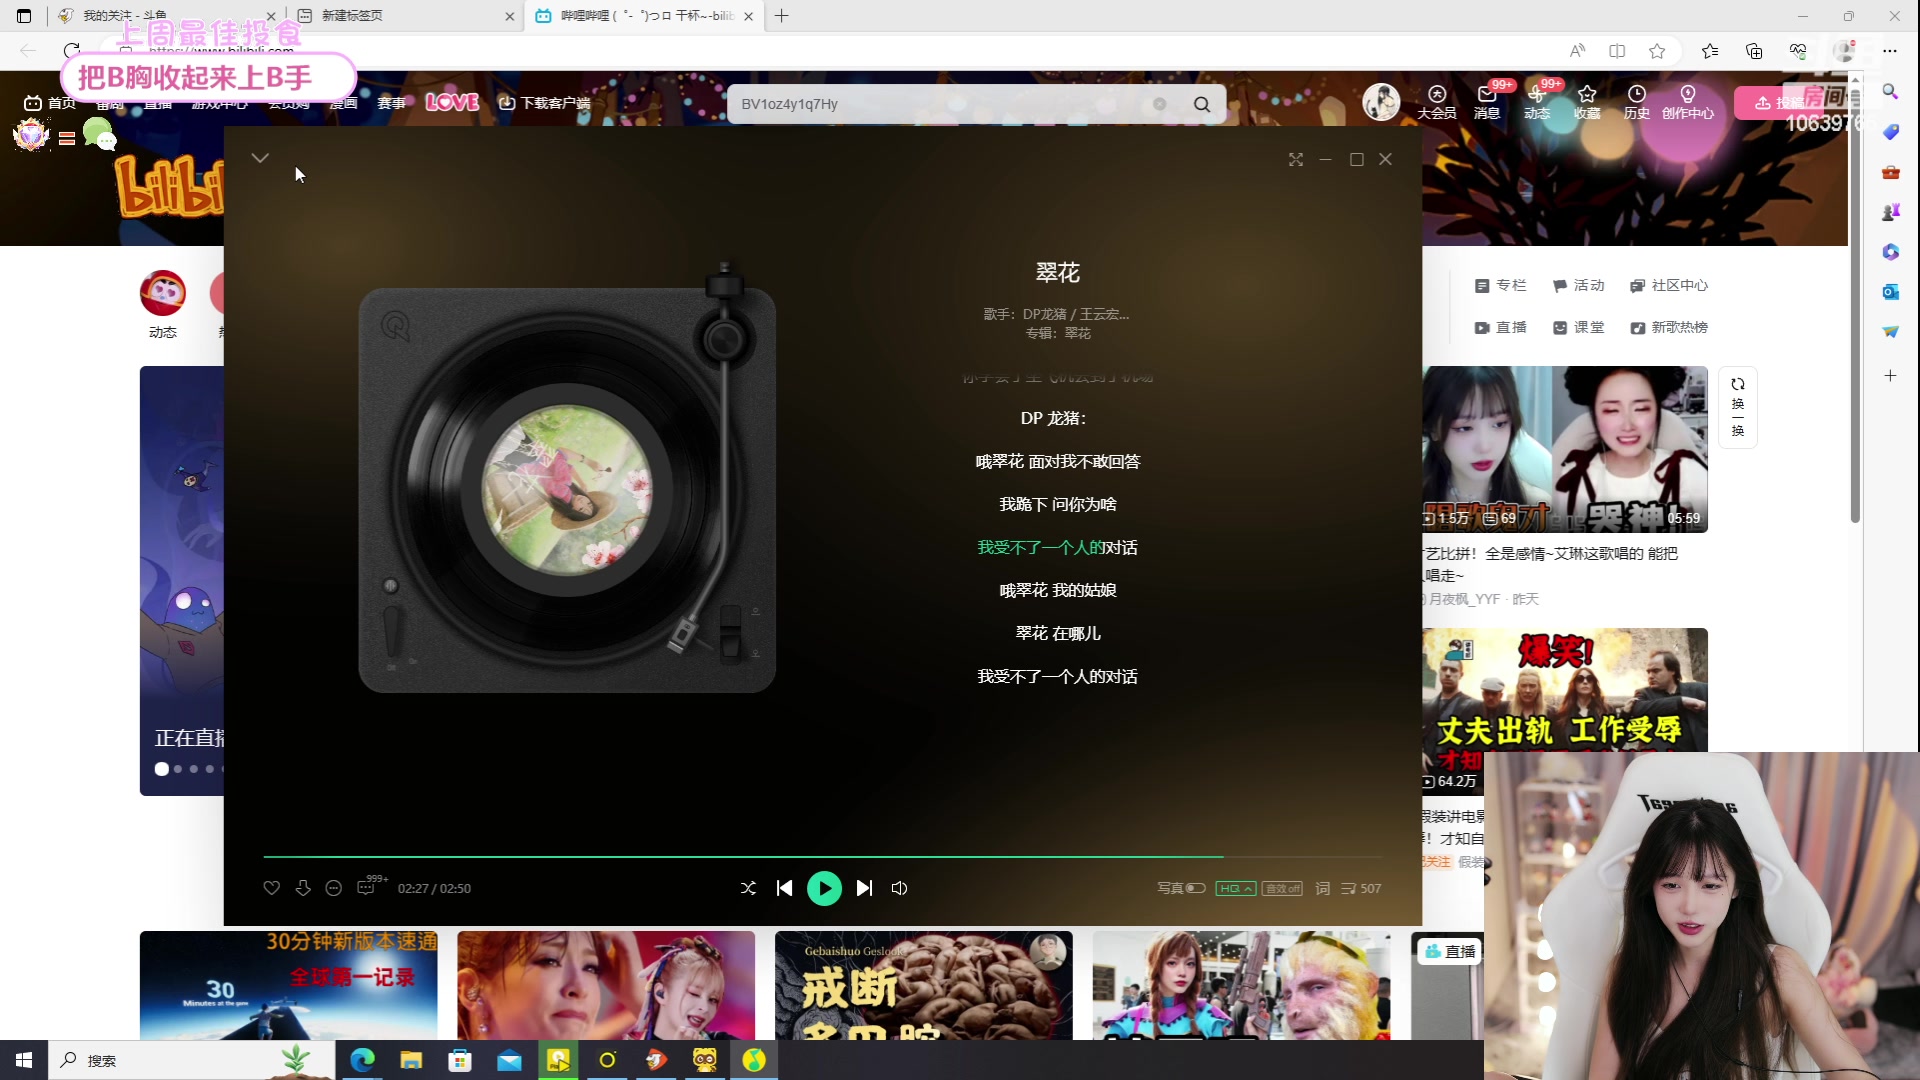Open video thumbnail with 哭神 text
The image size is (1920, 1080).
click(1565, 448)
